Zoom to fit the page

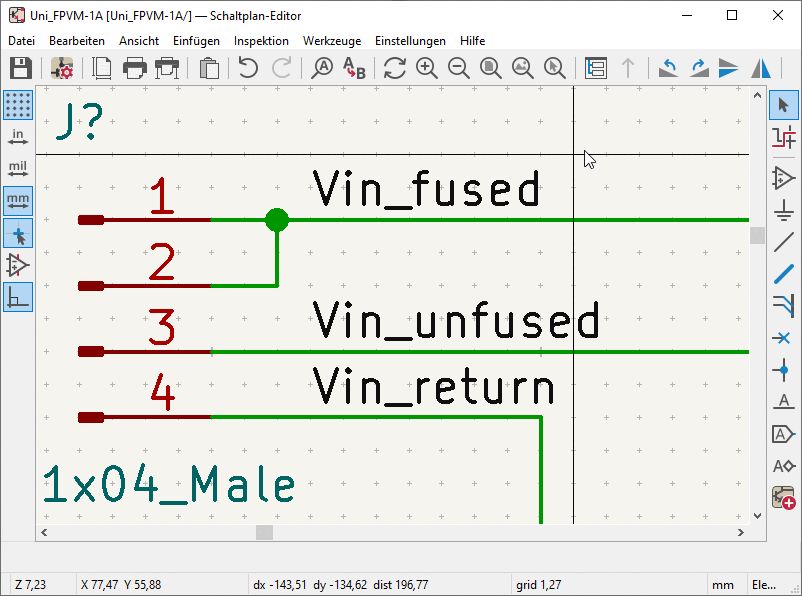(490, 68)
